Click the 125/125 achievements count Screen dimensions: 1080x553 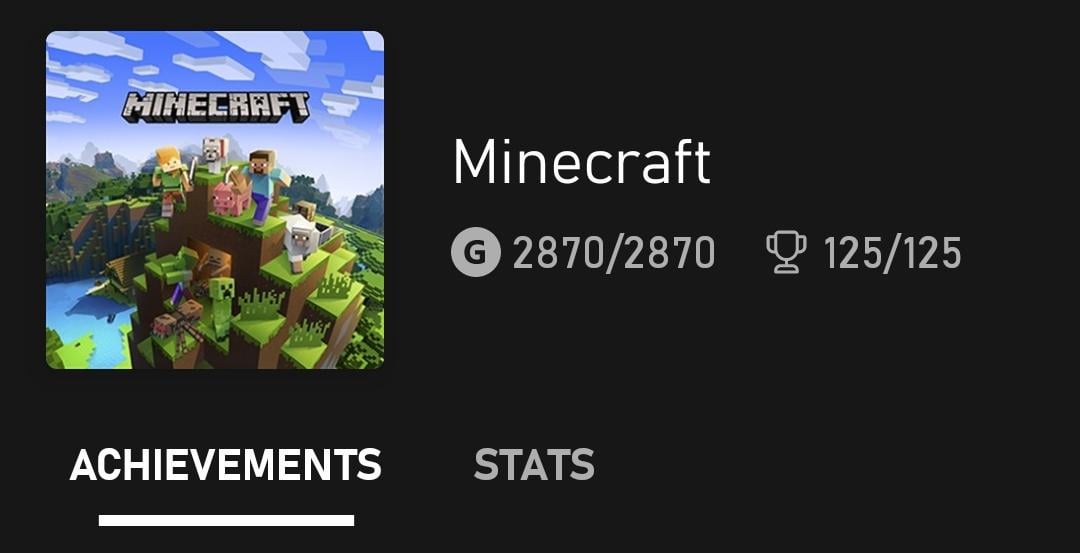tap(892, 253)
